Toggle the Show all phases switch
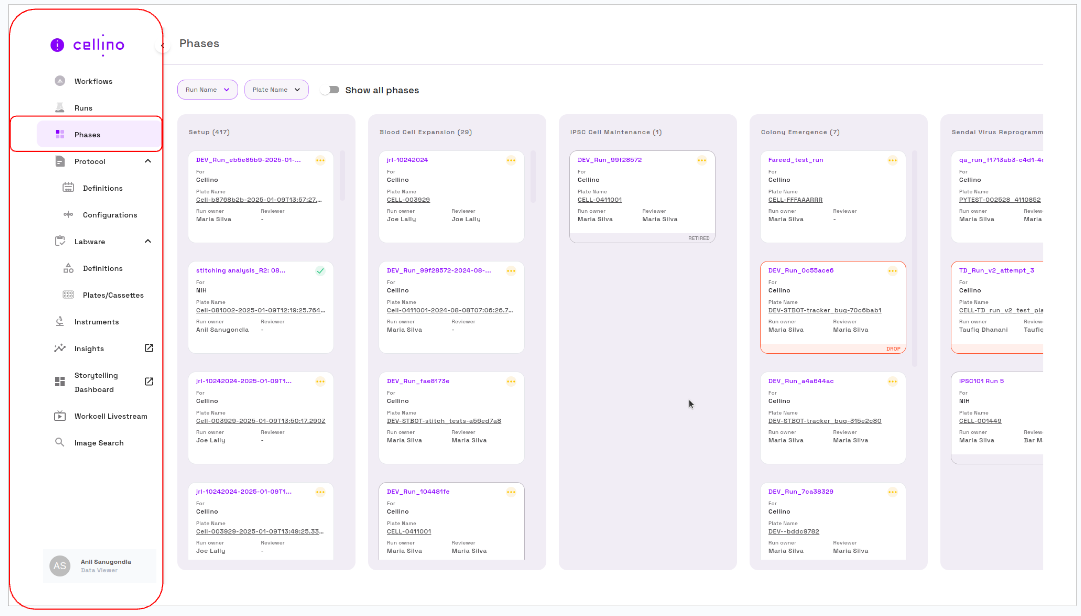Image resolution: width=1081 pixels, height=616 pixels. pos(330,90)
